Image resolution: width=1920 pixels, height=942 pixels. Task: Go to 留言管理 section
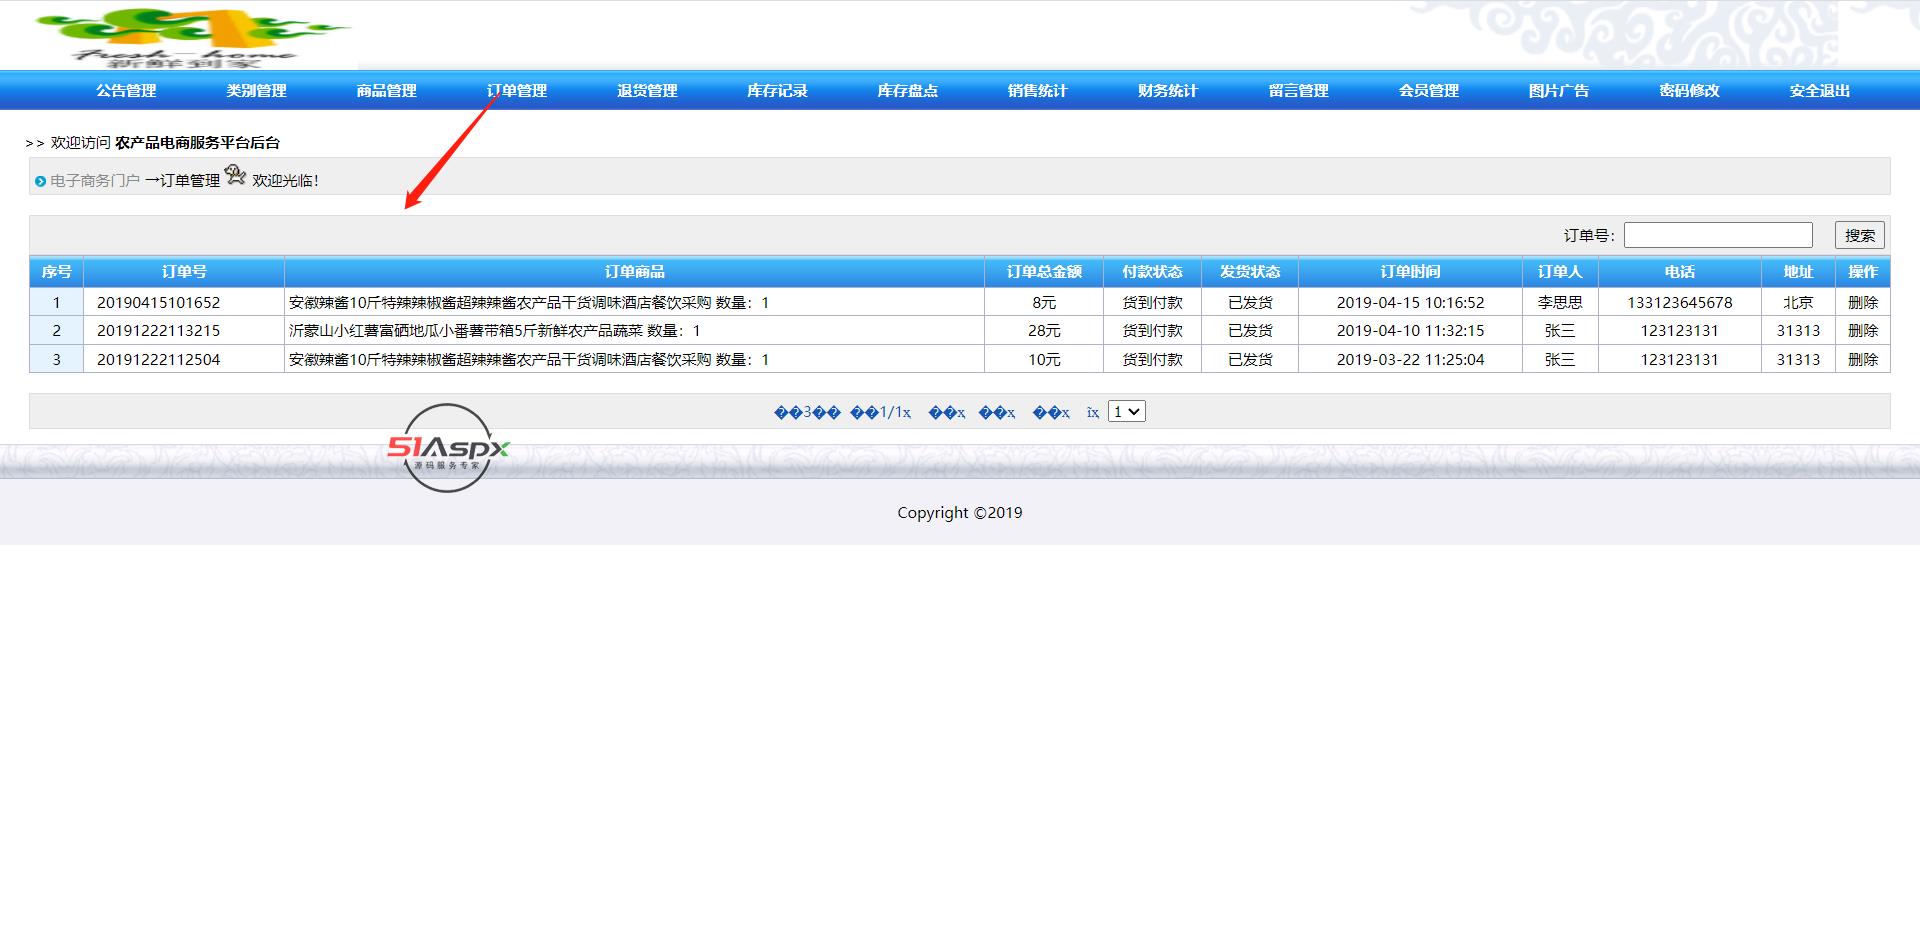1298,91
